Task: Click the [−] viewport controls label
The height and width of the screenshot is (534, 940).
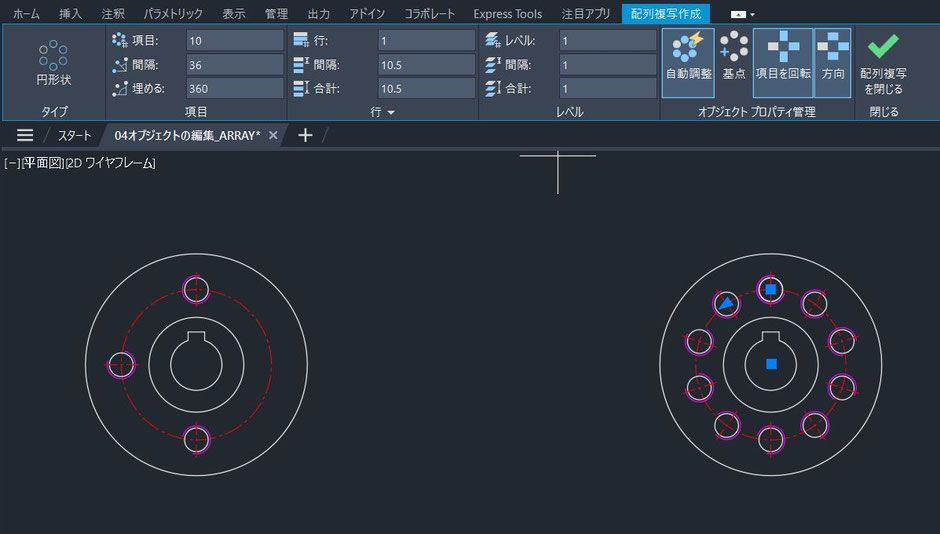Action: pos(11,163)
